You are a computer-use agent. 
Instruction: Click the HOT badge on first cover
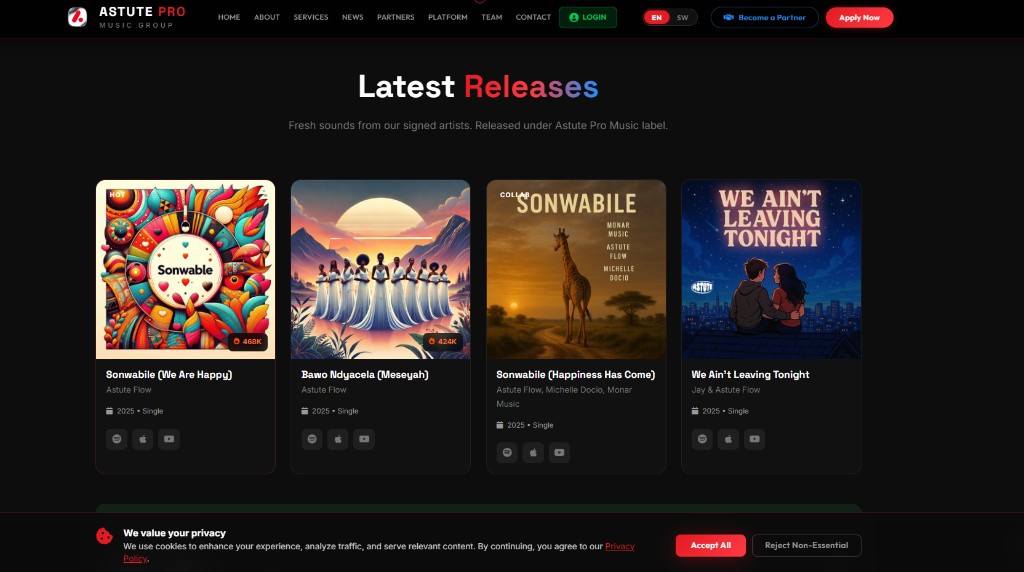(117, 195)
